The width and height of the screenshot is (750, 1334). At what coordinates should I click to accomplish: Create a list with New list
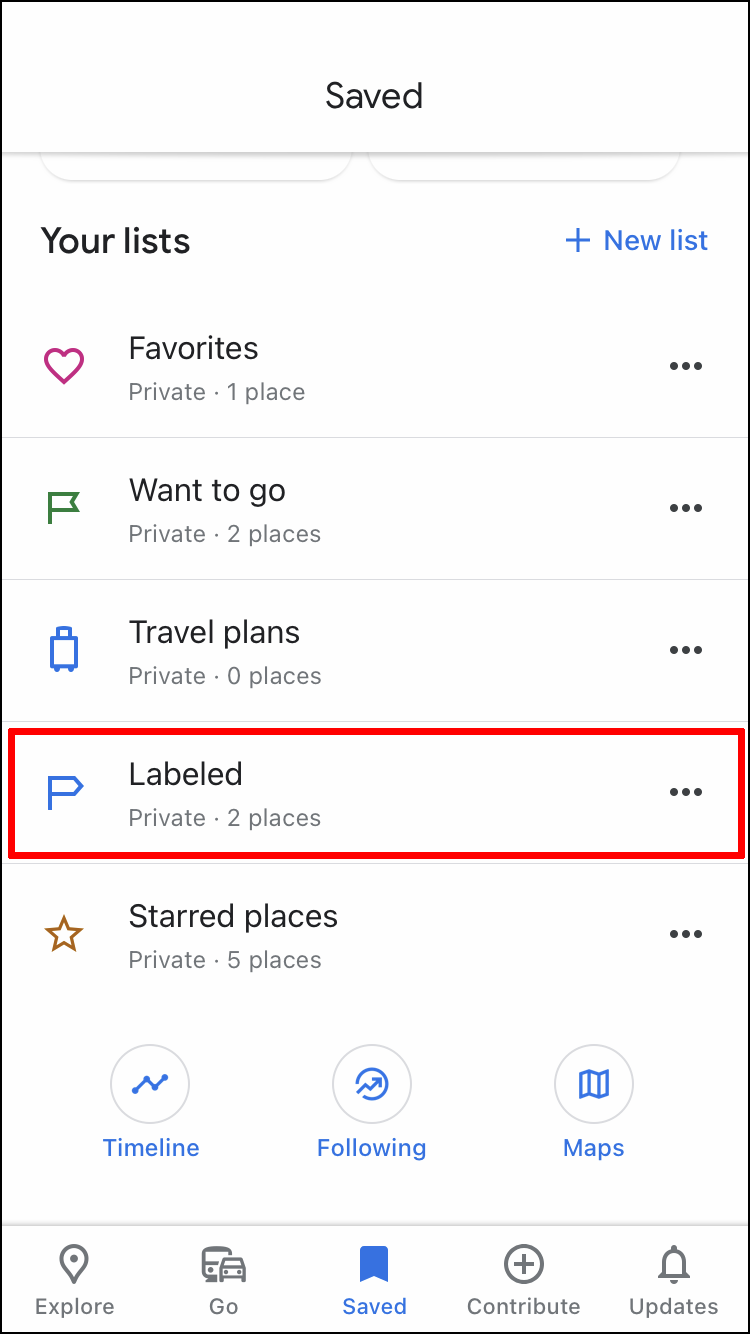[x=637, y=240]
